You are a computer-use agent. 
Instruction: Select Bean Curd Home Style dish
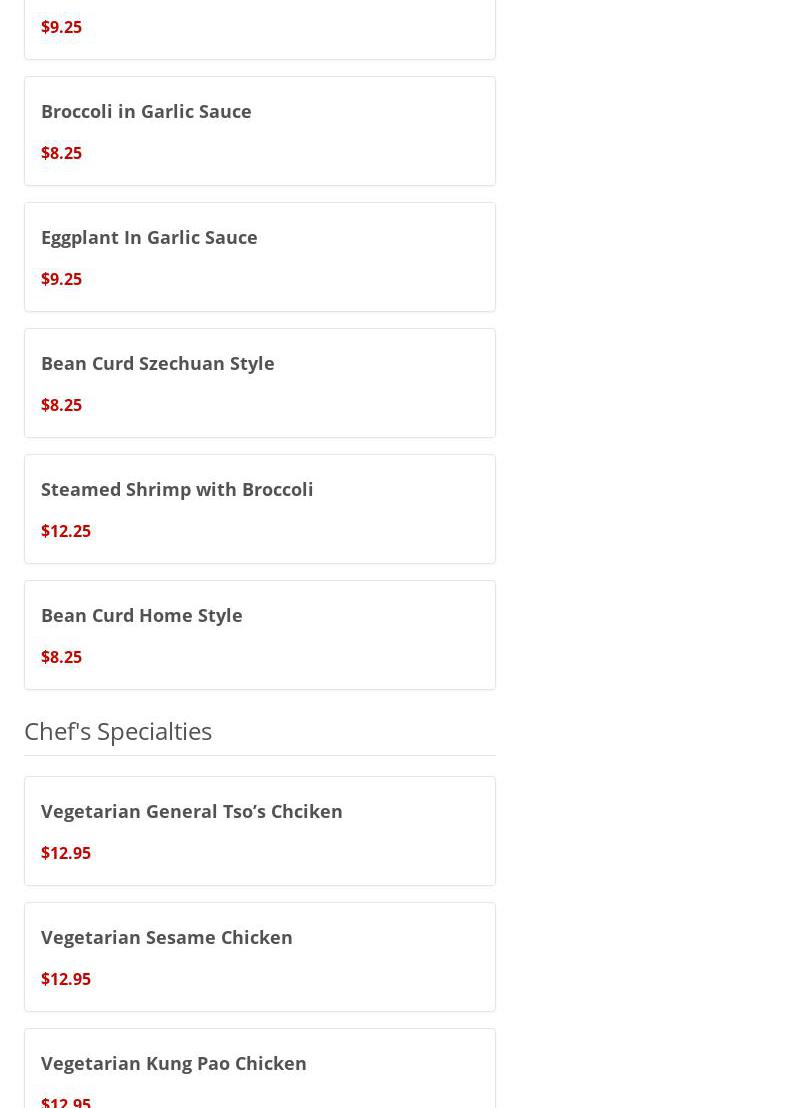click(141, 615)
